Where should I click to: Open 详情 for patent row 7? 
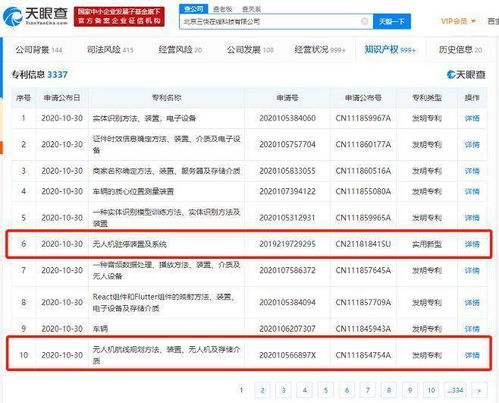click(x=472, y=270)
